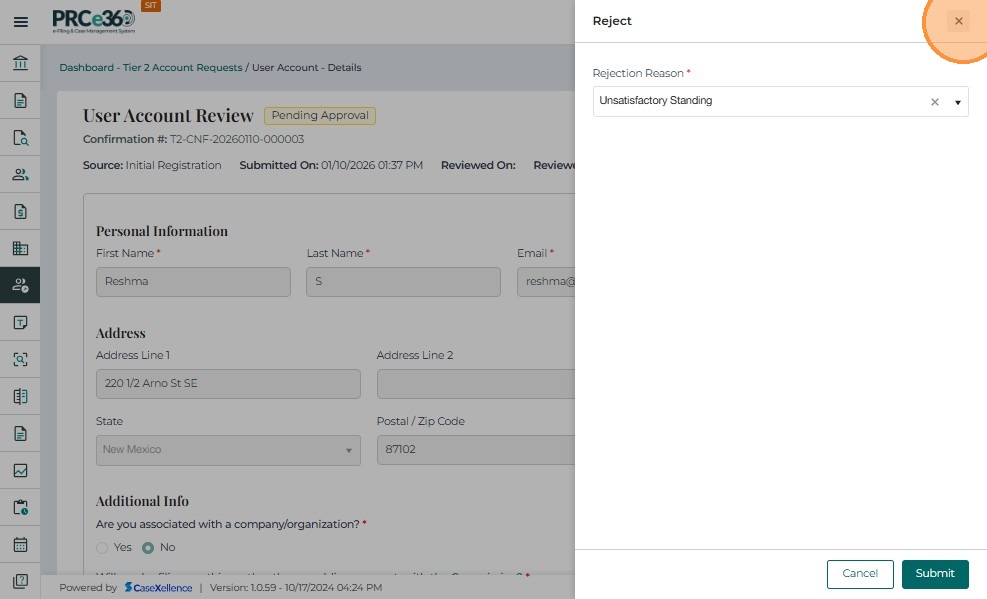Click the Address Line 1 field

228,384
